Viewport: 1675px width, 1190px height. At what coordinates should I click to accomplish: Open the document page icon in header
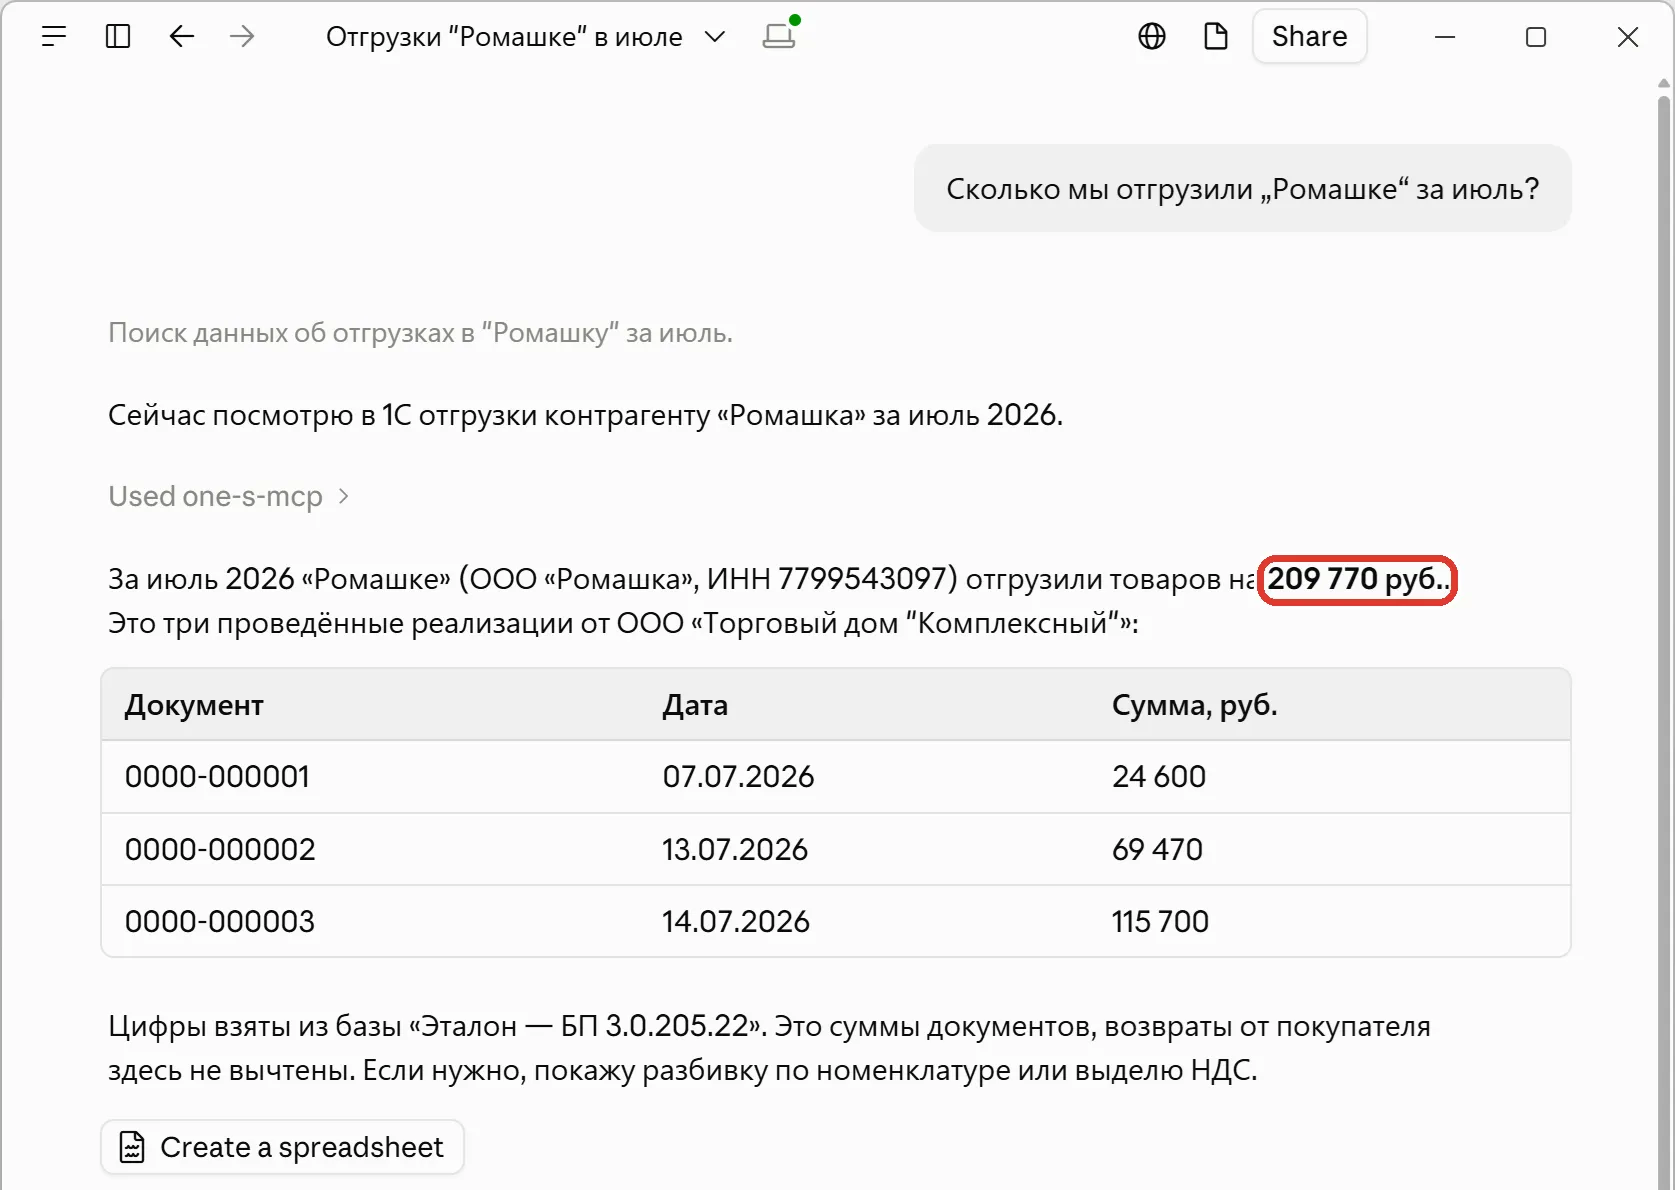point(1216,37)
